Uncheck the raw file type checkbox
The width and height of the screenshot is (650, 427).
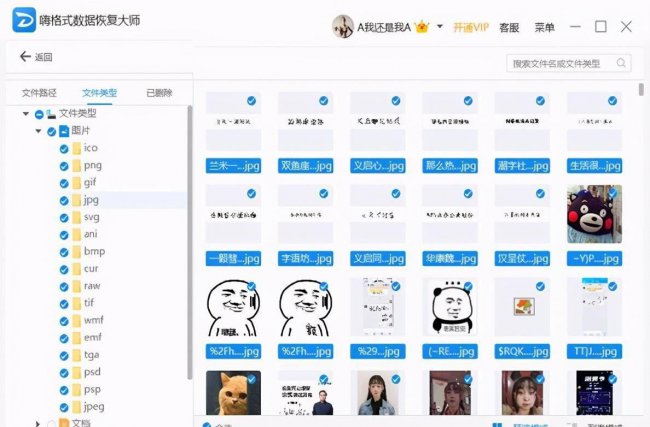pyautogui.click(x=64, y=287)
